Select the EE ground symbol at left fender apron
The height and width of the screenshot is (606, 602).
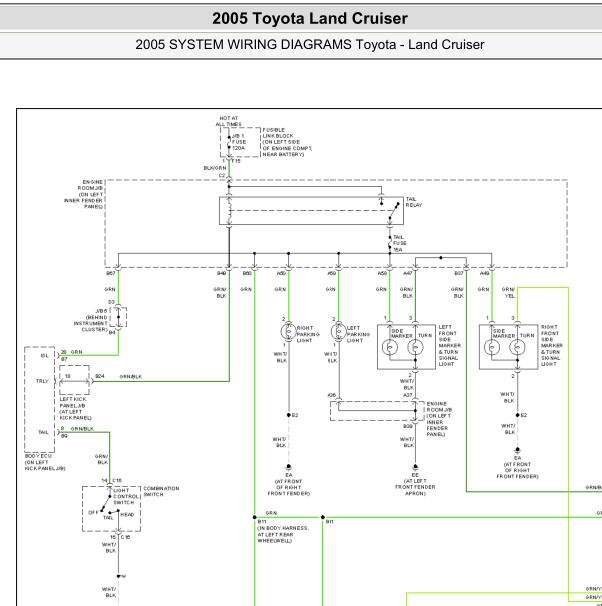[415, 467]
